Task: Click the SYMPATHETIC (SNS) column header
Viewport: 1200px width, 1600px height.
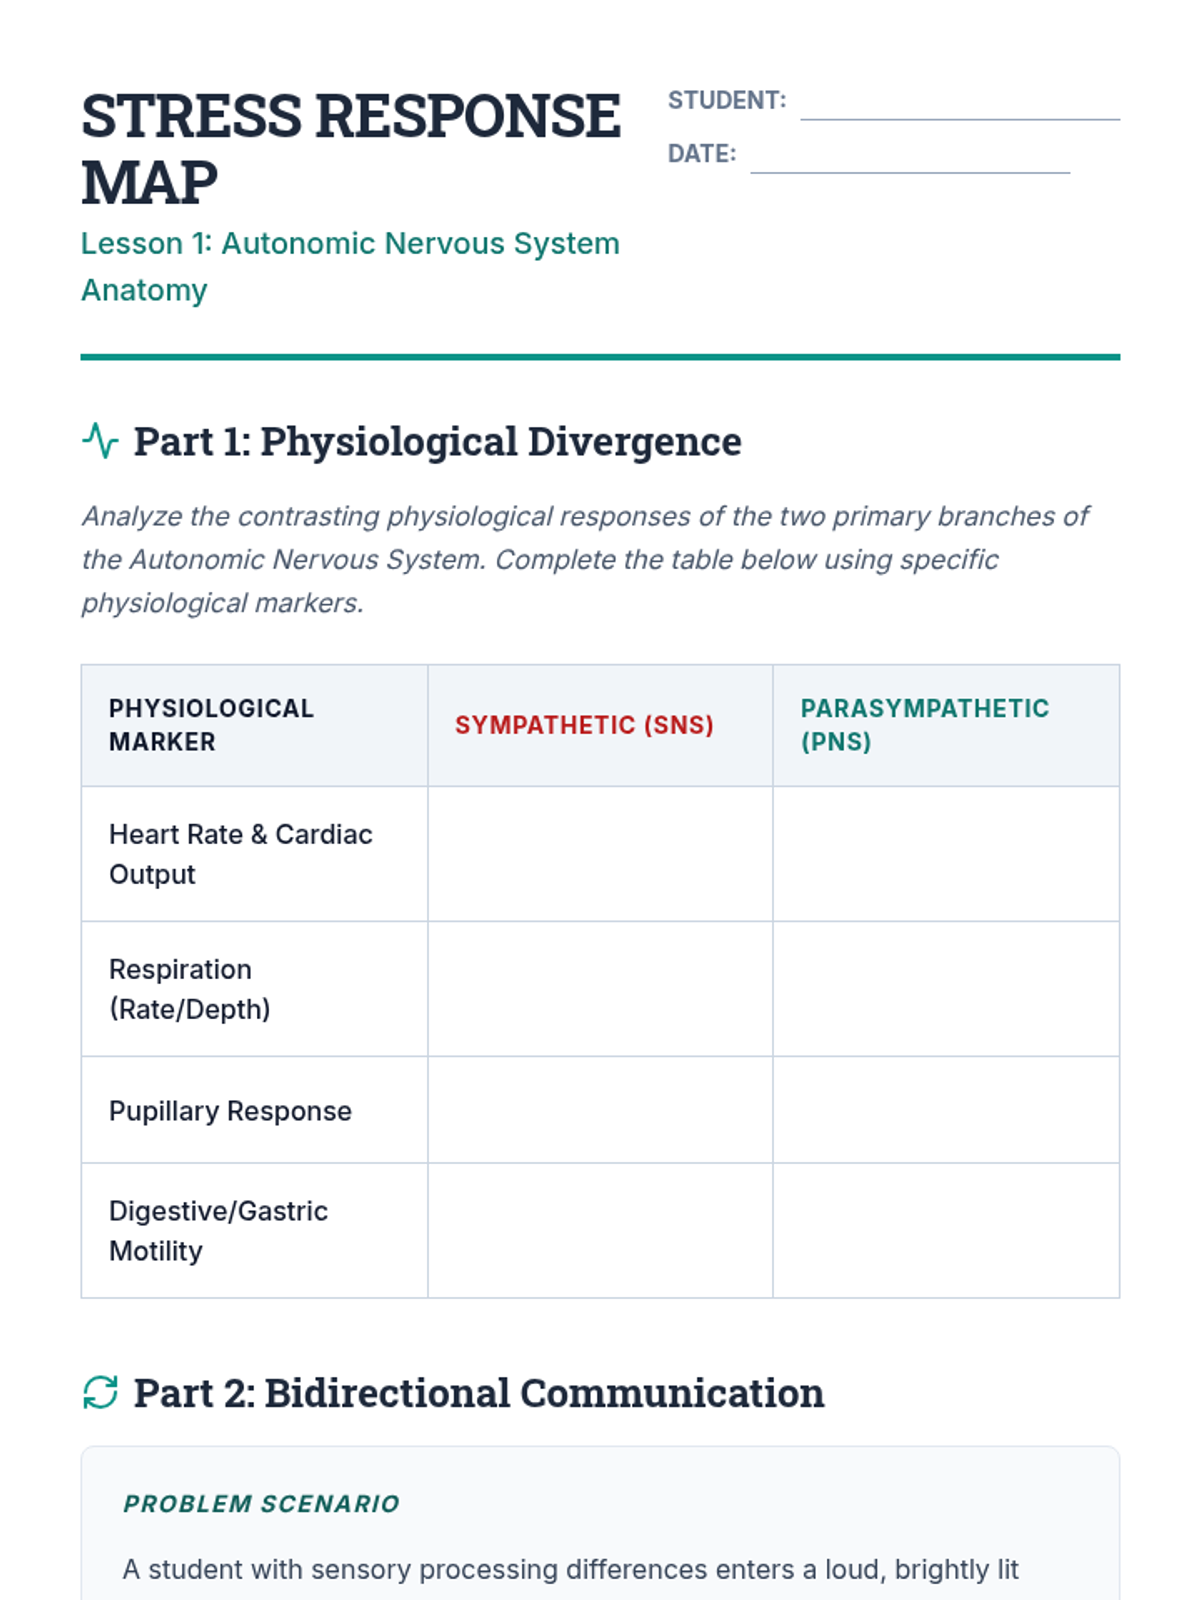Action: click(584, 725)
